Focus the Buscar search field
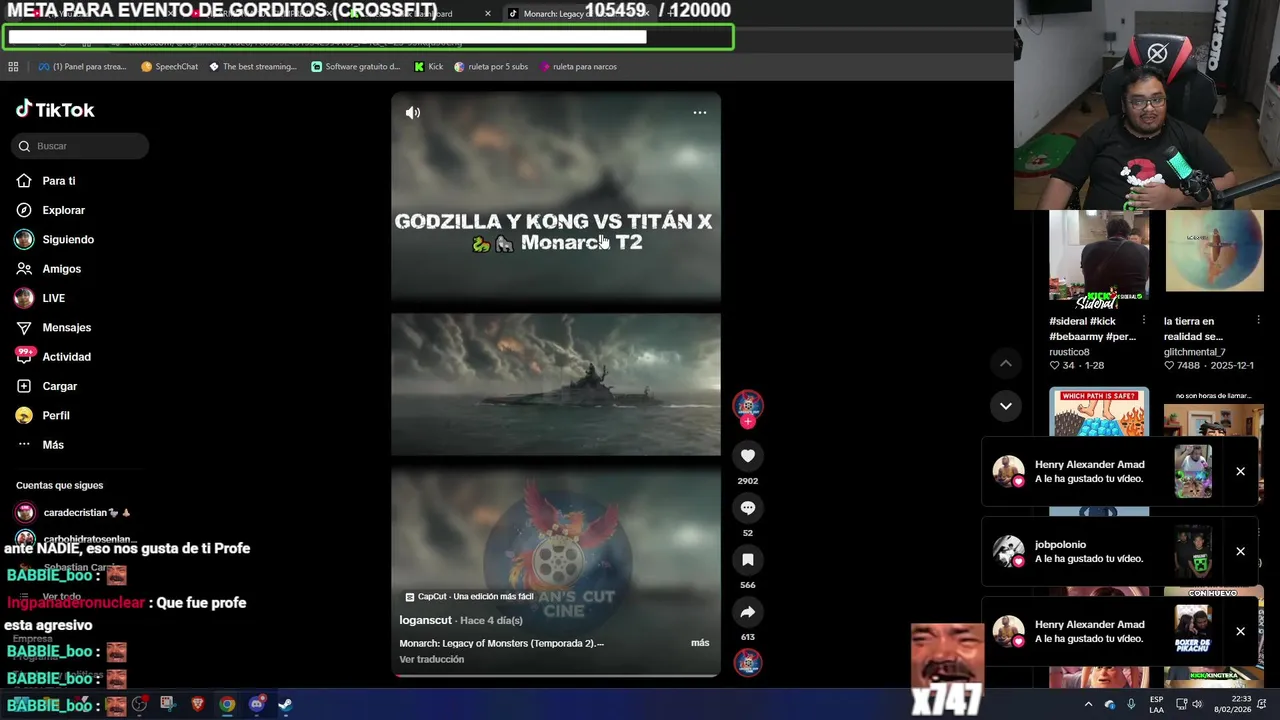 pyautogui.click(x=80, y=146)
